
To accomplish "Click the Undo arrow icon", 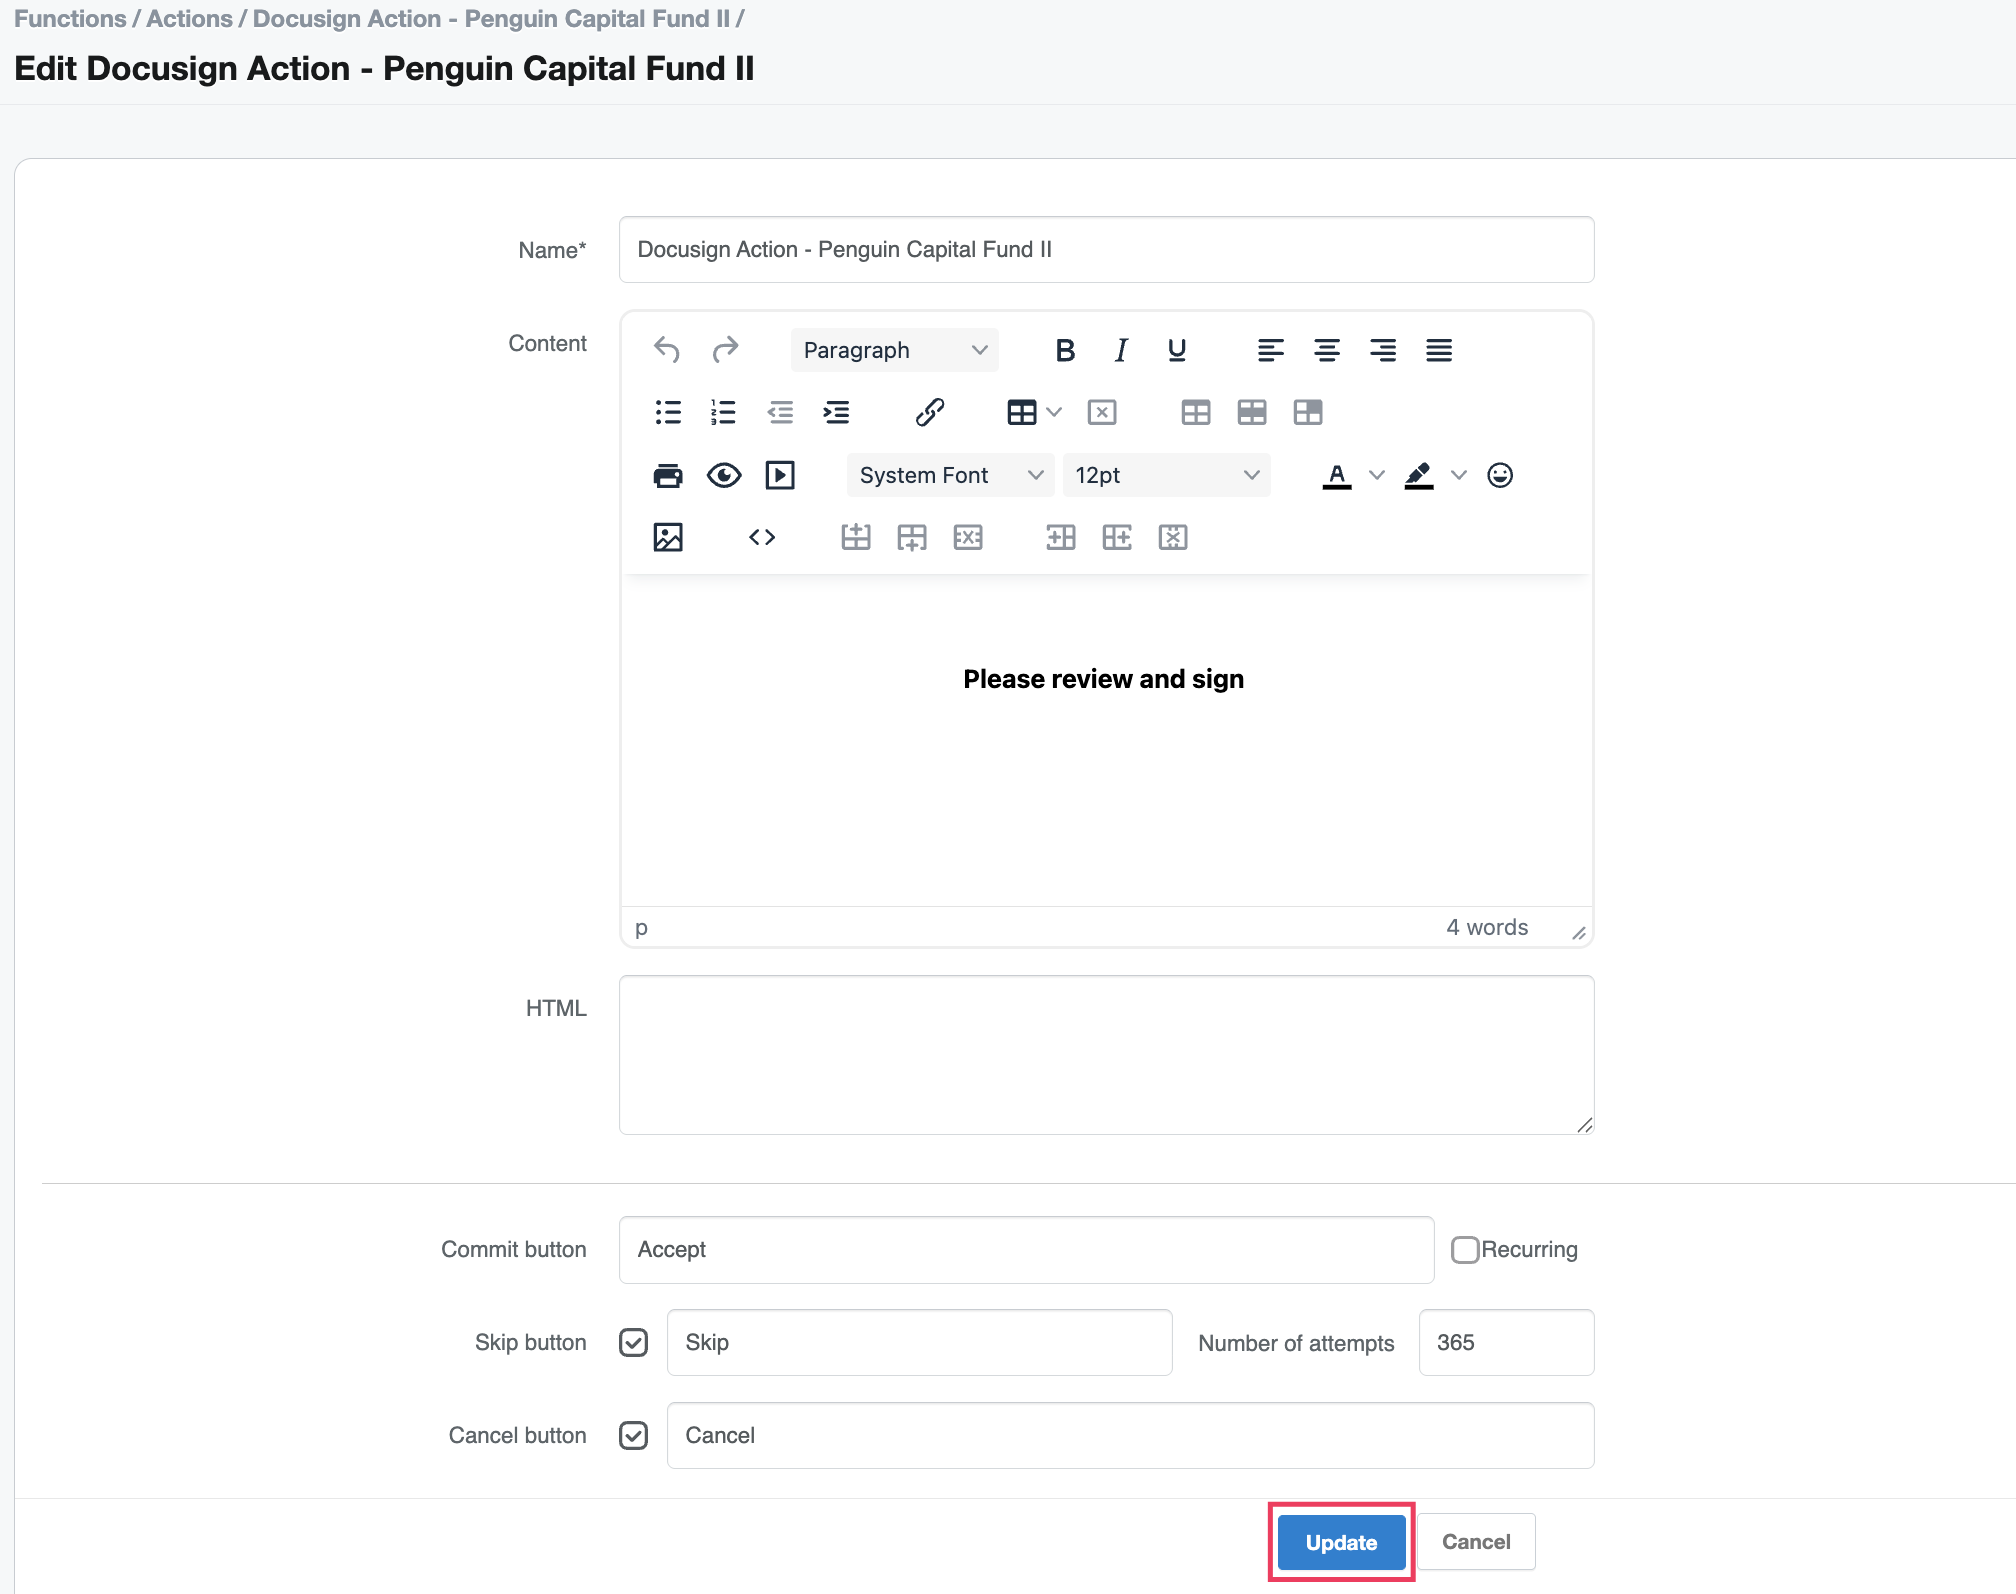I will pos(667,350).
